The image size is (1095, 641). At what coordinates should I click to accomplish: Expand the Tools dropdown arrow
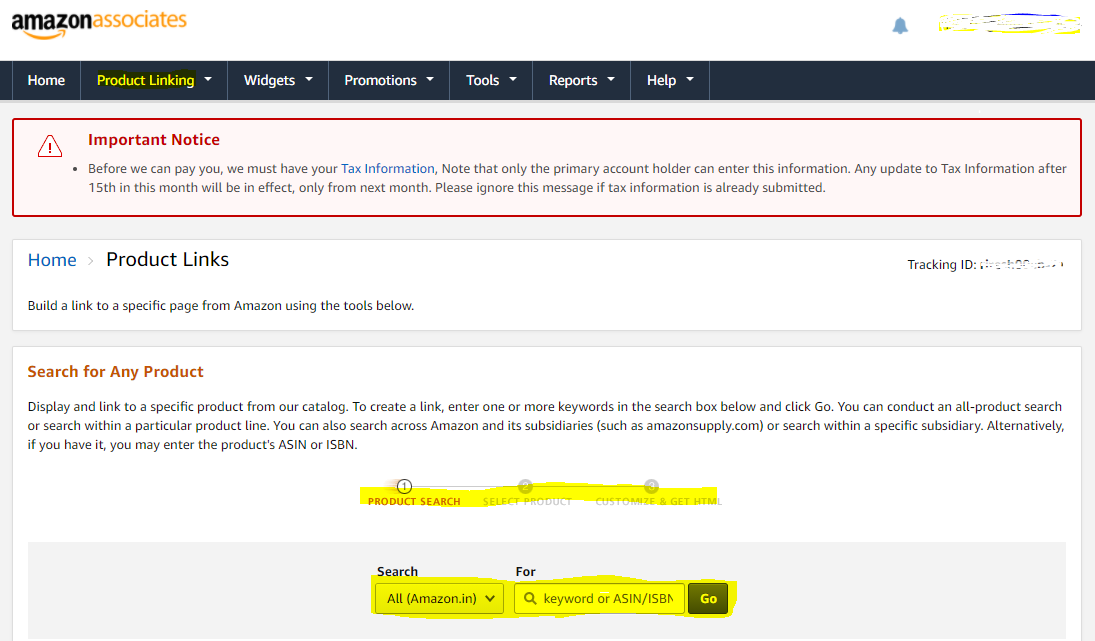tap(513, 80)
